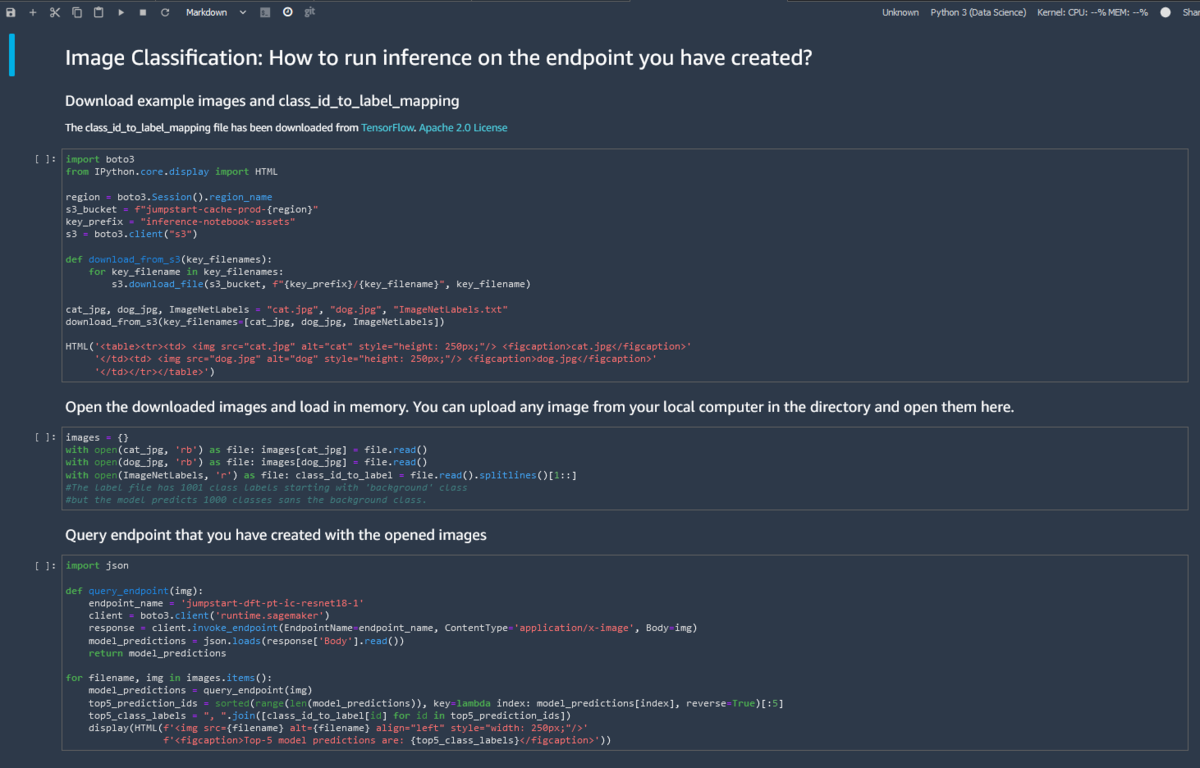Click the clock icon in the toolbar
The width and height of the screenshot is (1200, 768).
(x=287, y=12)
